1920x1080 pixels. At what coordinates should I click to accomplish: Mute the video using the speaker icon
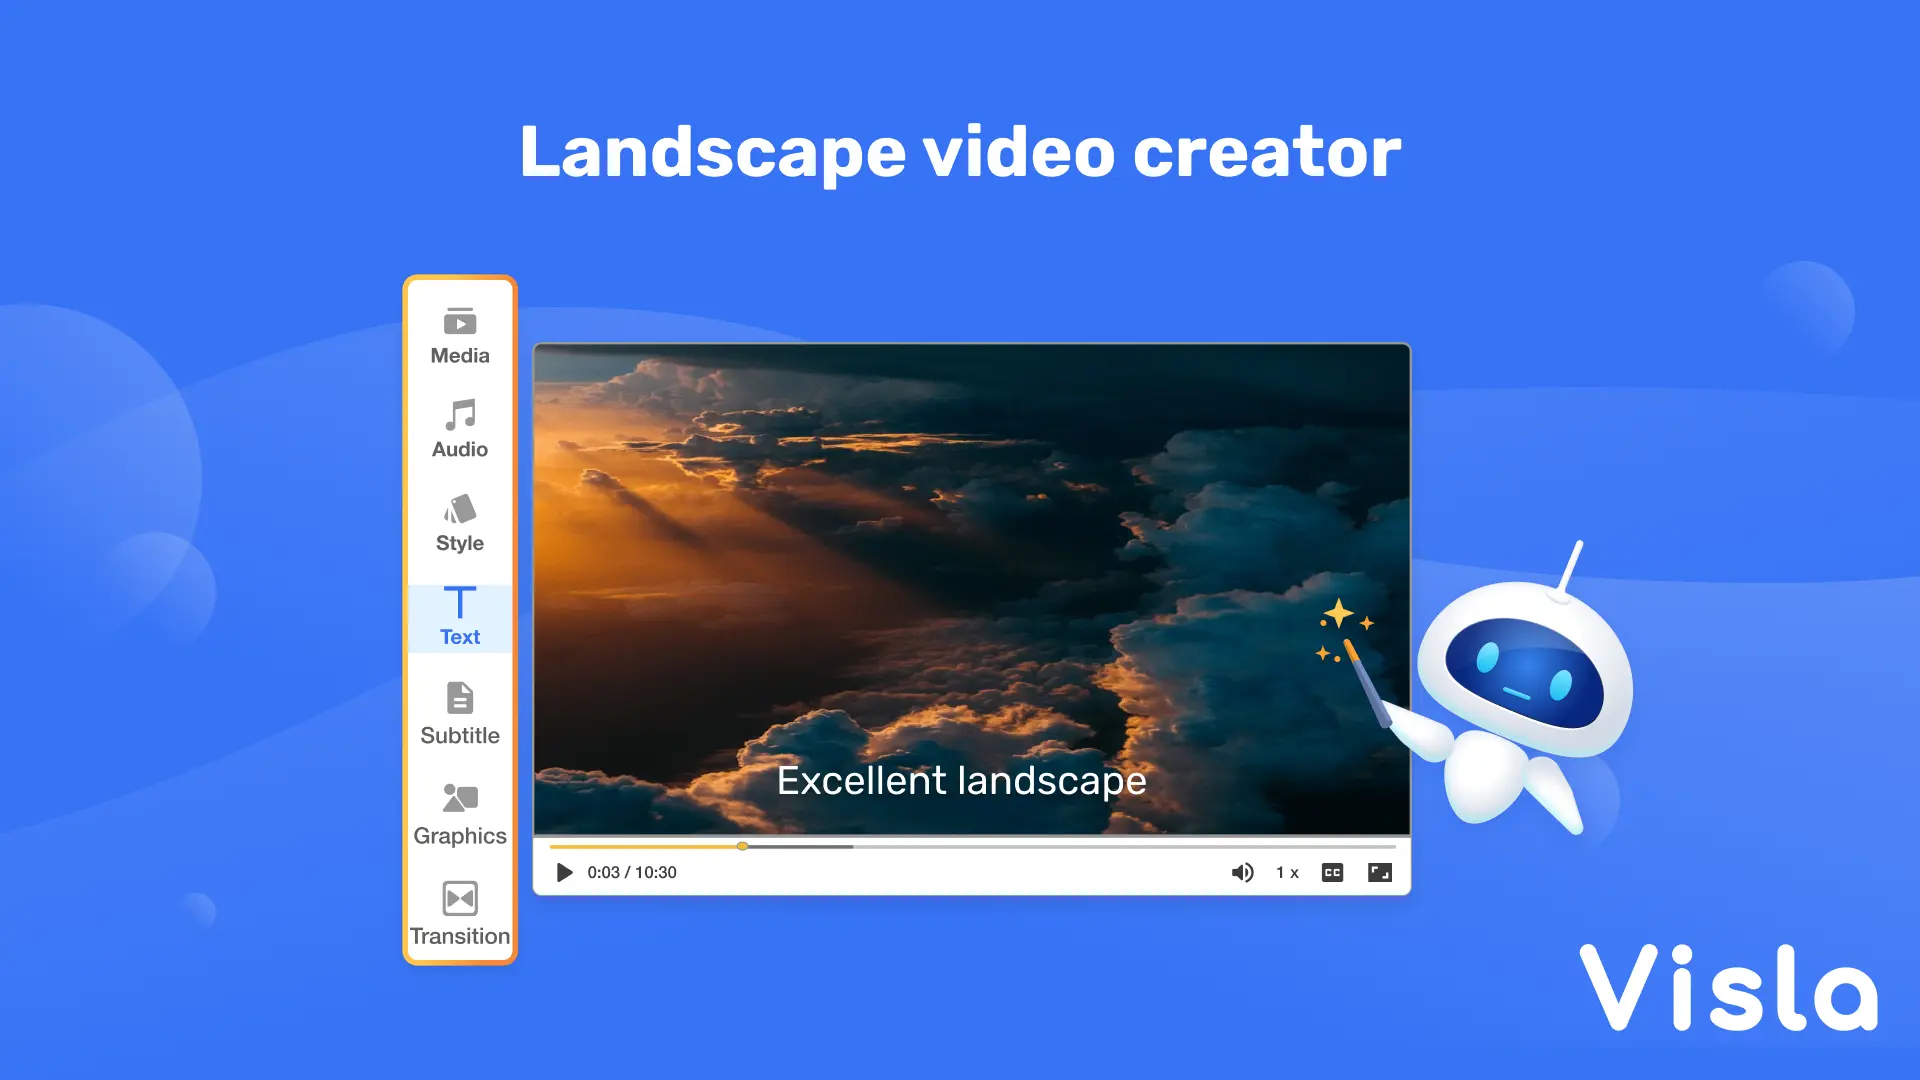pos(1243,872)
